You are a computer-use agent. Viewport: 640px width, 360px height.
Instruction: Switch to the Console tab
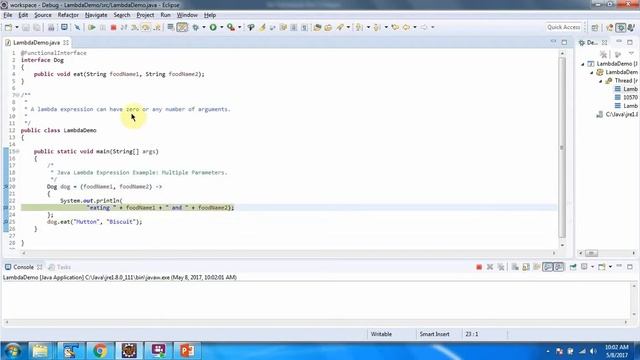[x=23, y=267]
